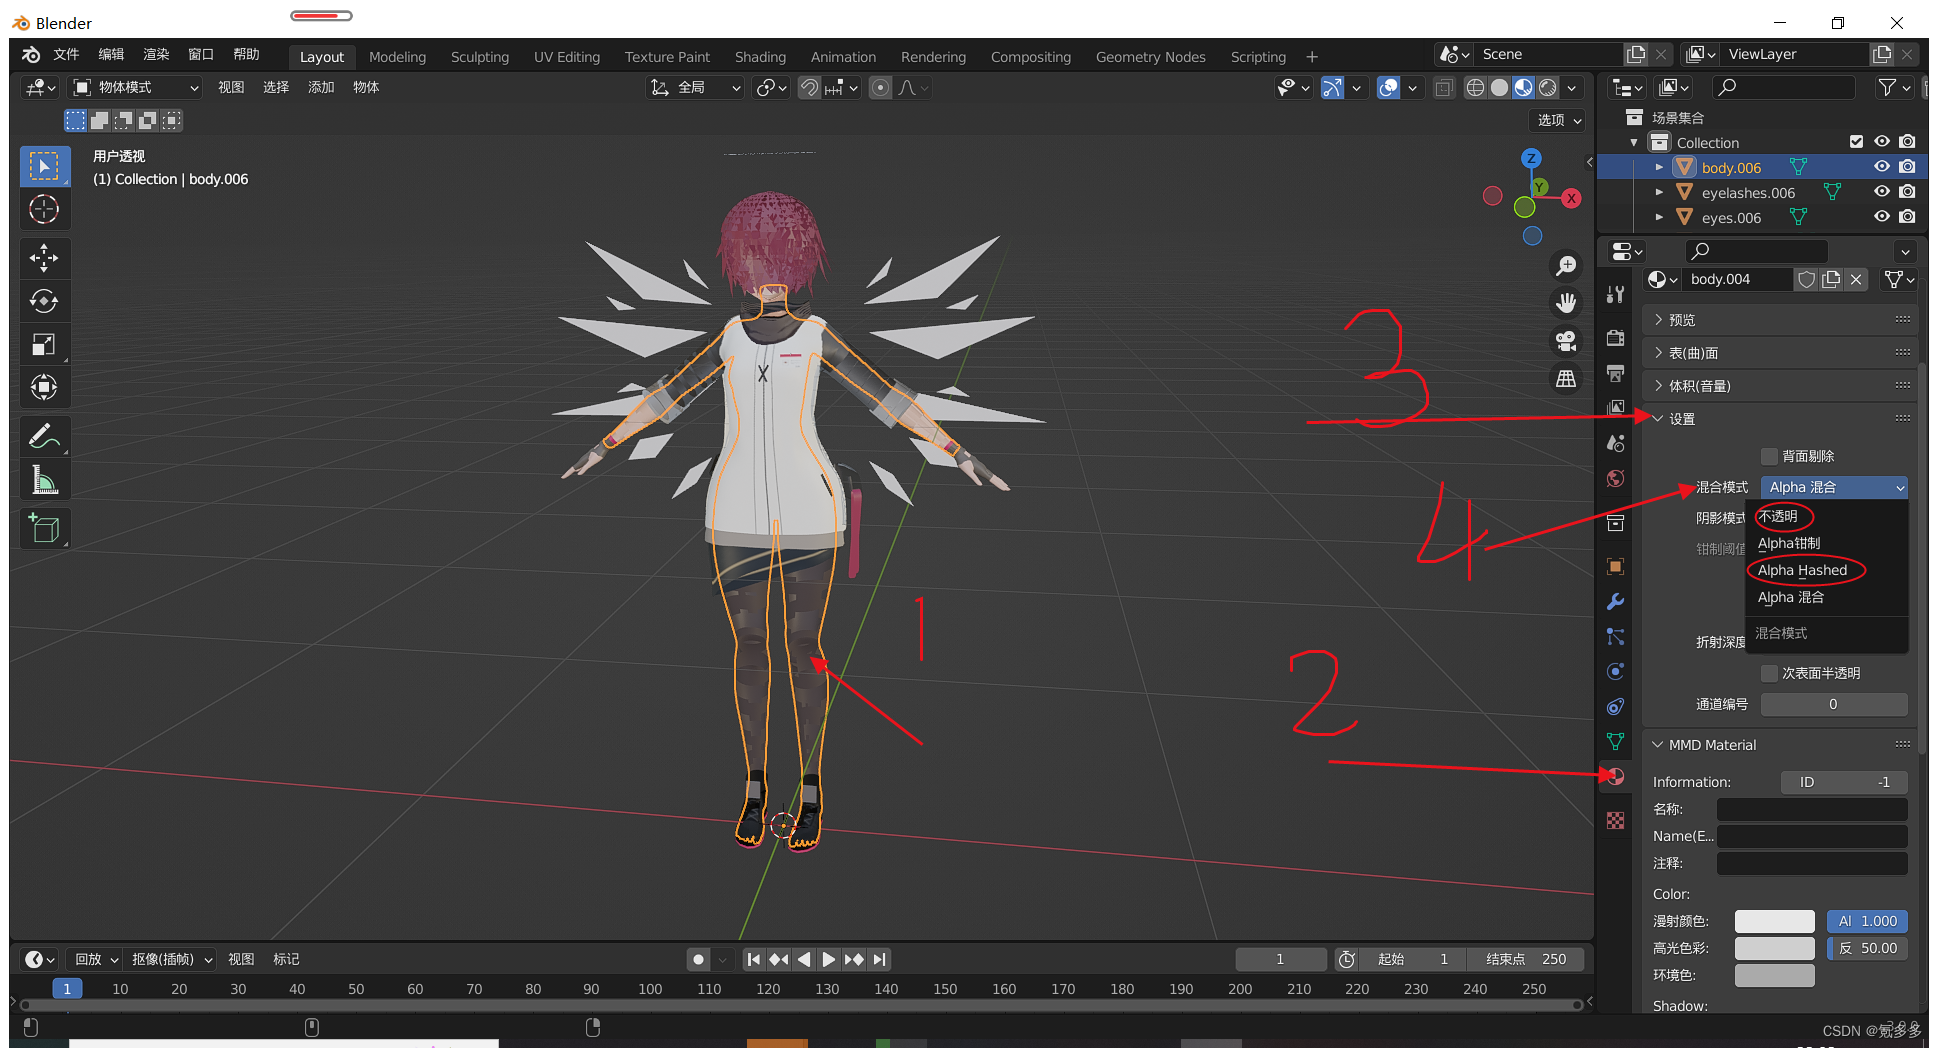Screen dimensions: 1938x1048
Task: Expand eyelashes.006 tree item
Action: (1659, 192)
